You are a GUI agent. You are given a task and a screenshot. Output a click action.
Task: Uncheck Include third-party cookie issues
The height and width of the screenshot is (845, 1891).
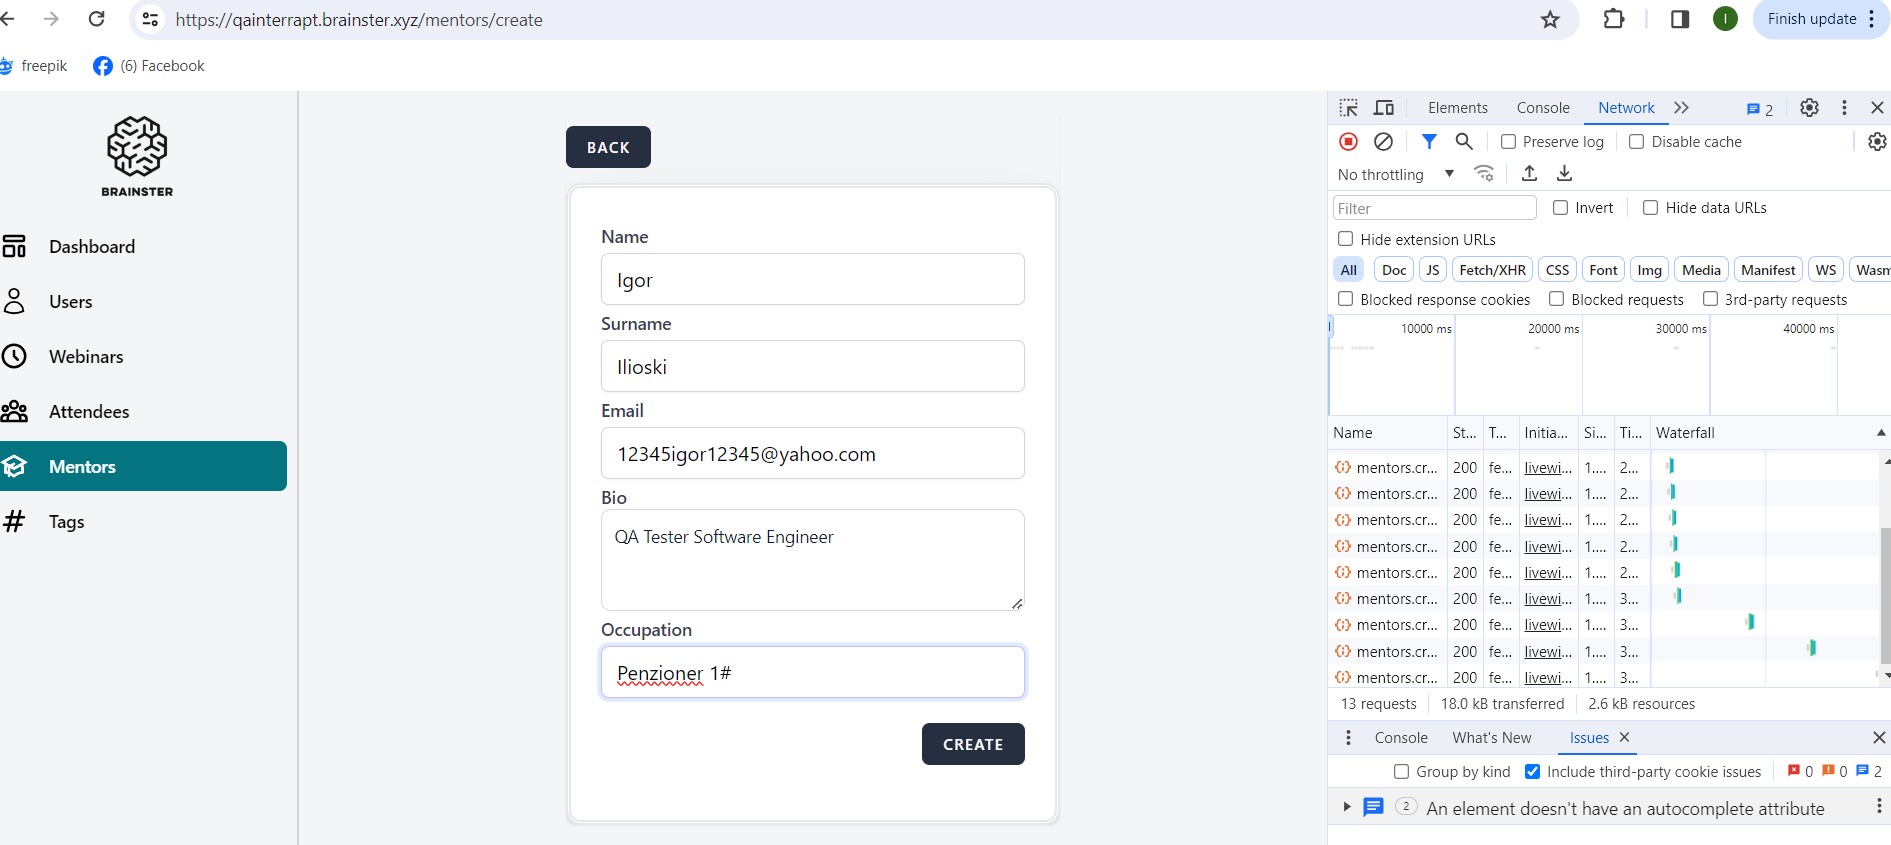point(1532,772)
